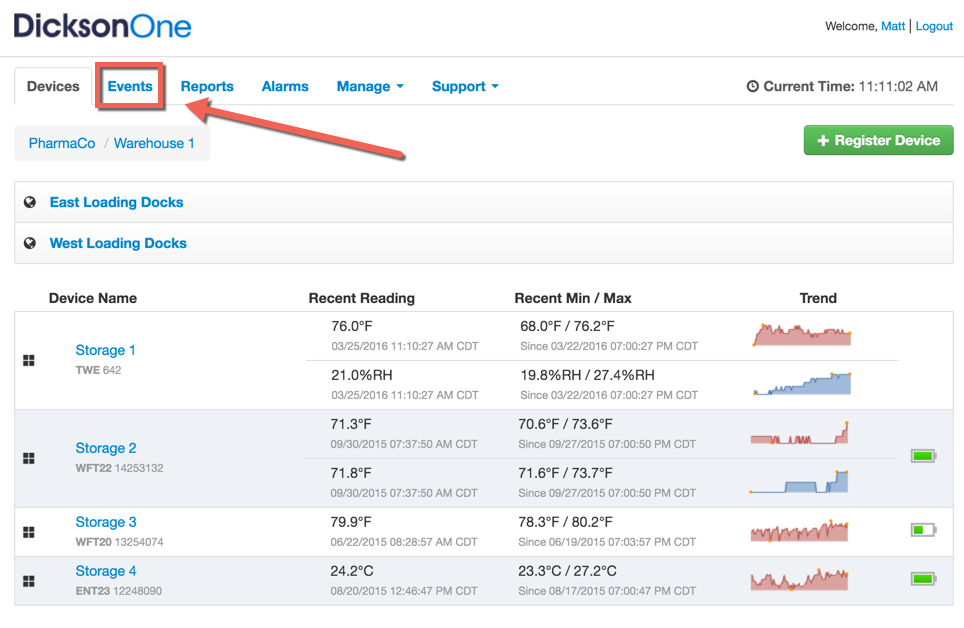Select the Devices tab

click(x=53, y=86)
